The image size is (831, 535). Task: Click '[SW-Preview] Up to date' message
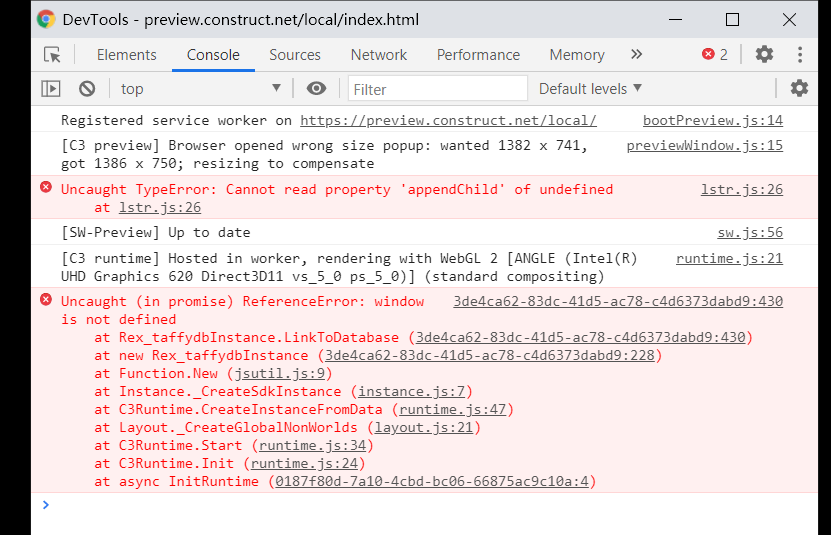(155, 232)
